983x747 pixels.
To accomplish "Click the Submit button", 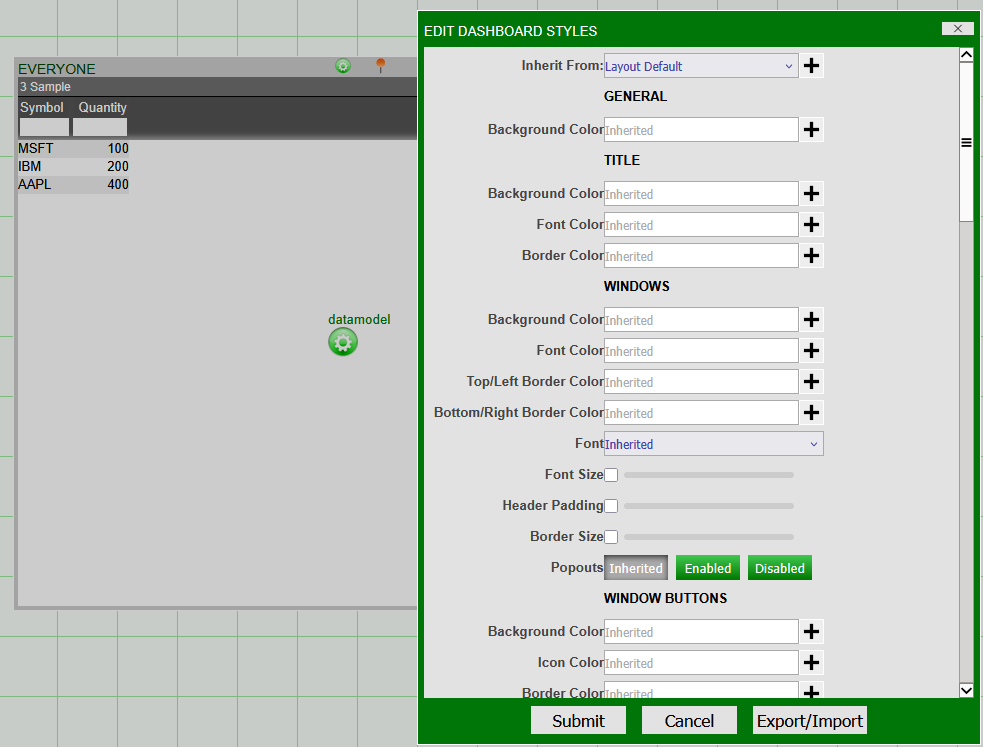I will coord(578,721).
